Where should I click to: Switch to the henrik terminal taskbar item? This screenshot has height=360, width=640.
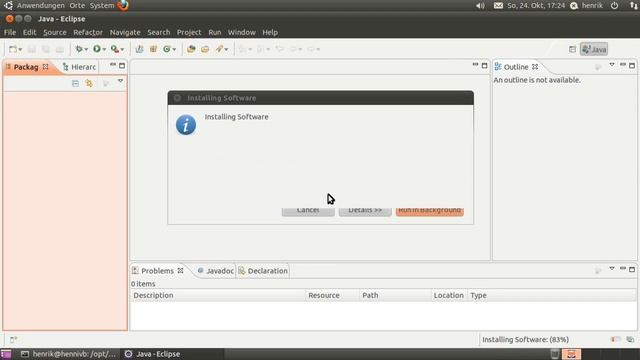(x=69, y=354)
